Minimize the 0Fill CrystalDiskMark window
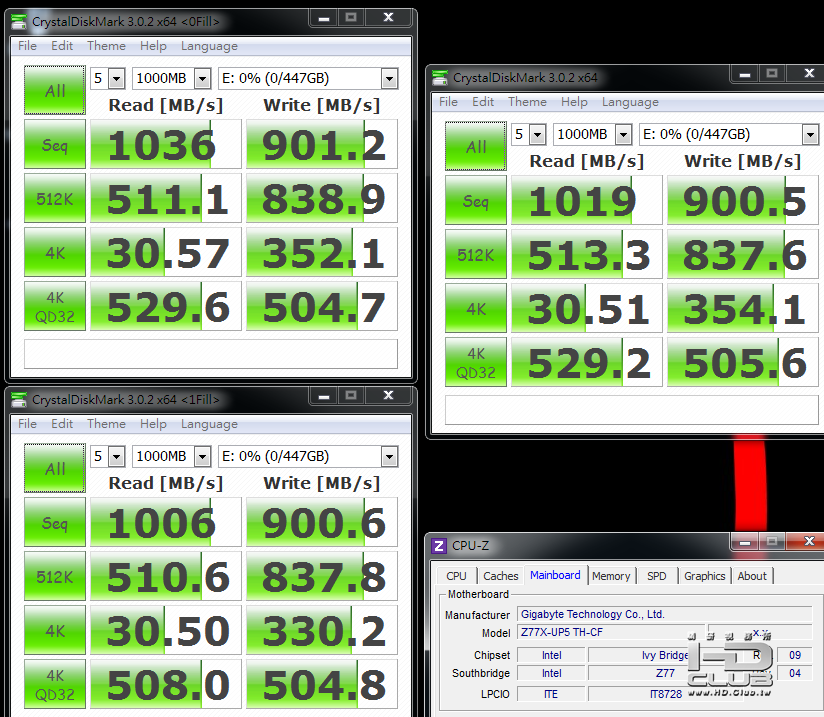The image size is (824, 717). click(x=324, y=18)
